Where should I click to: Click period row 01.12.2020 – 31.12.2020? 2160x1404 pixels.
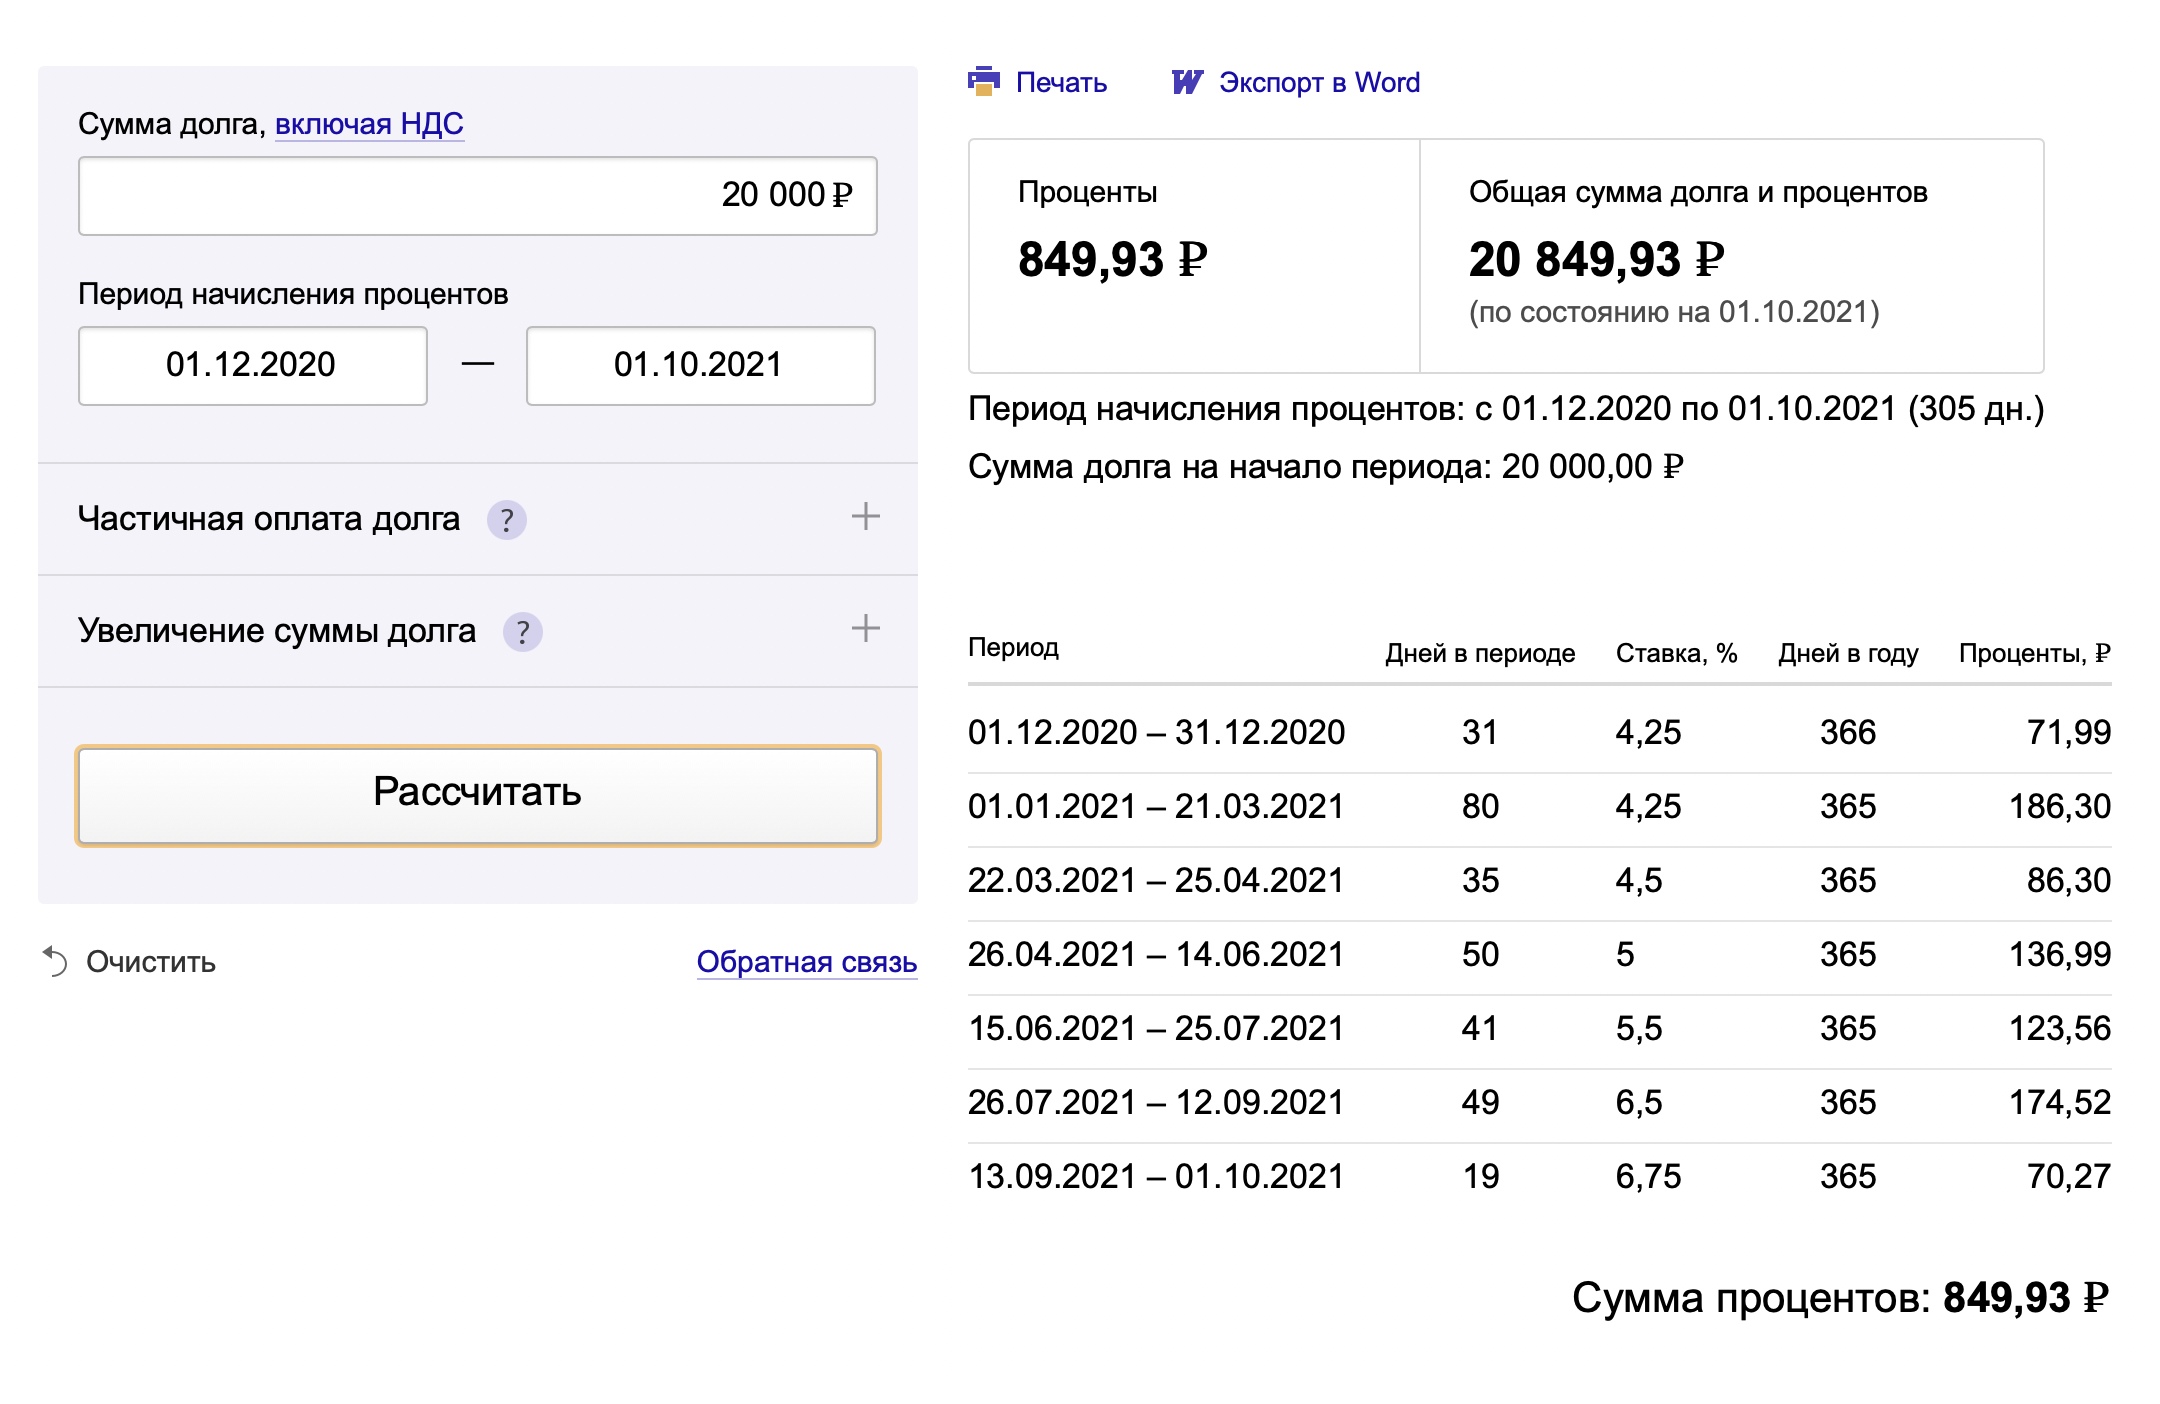1540,732
